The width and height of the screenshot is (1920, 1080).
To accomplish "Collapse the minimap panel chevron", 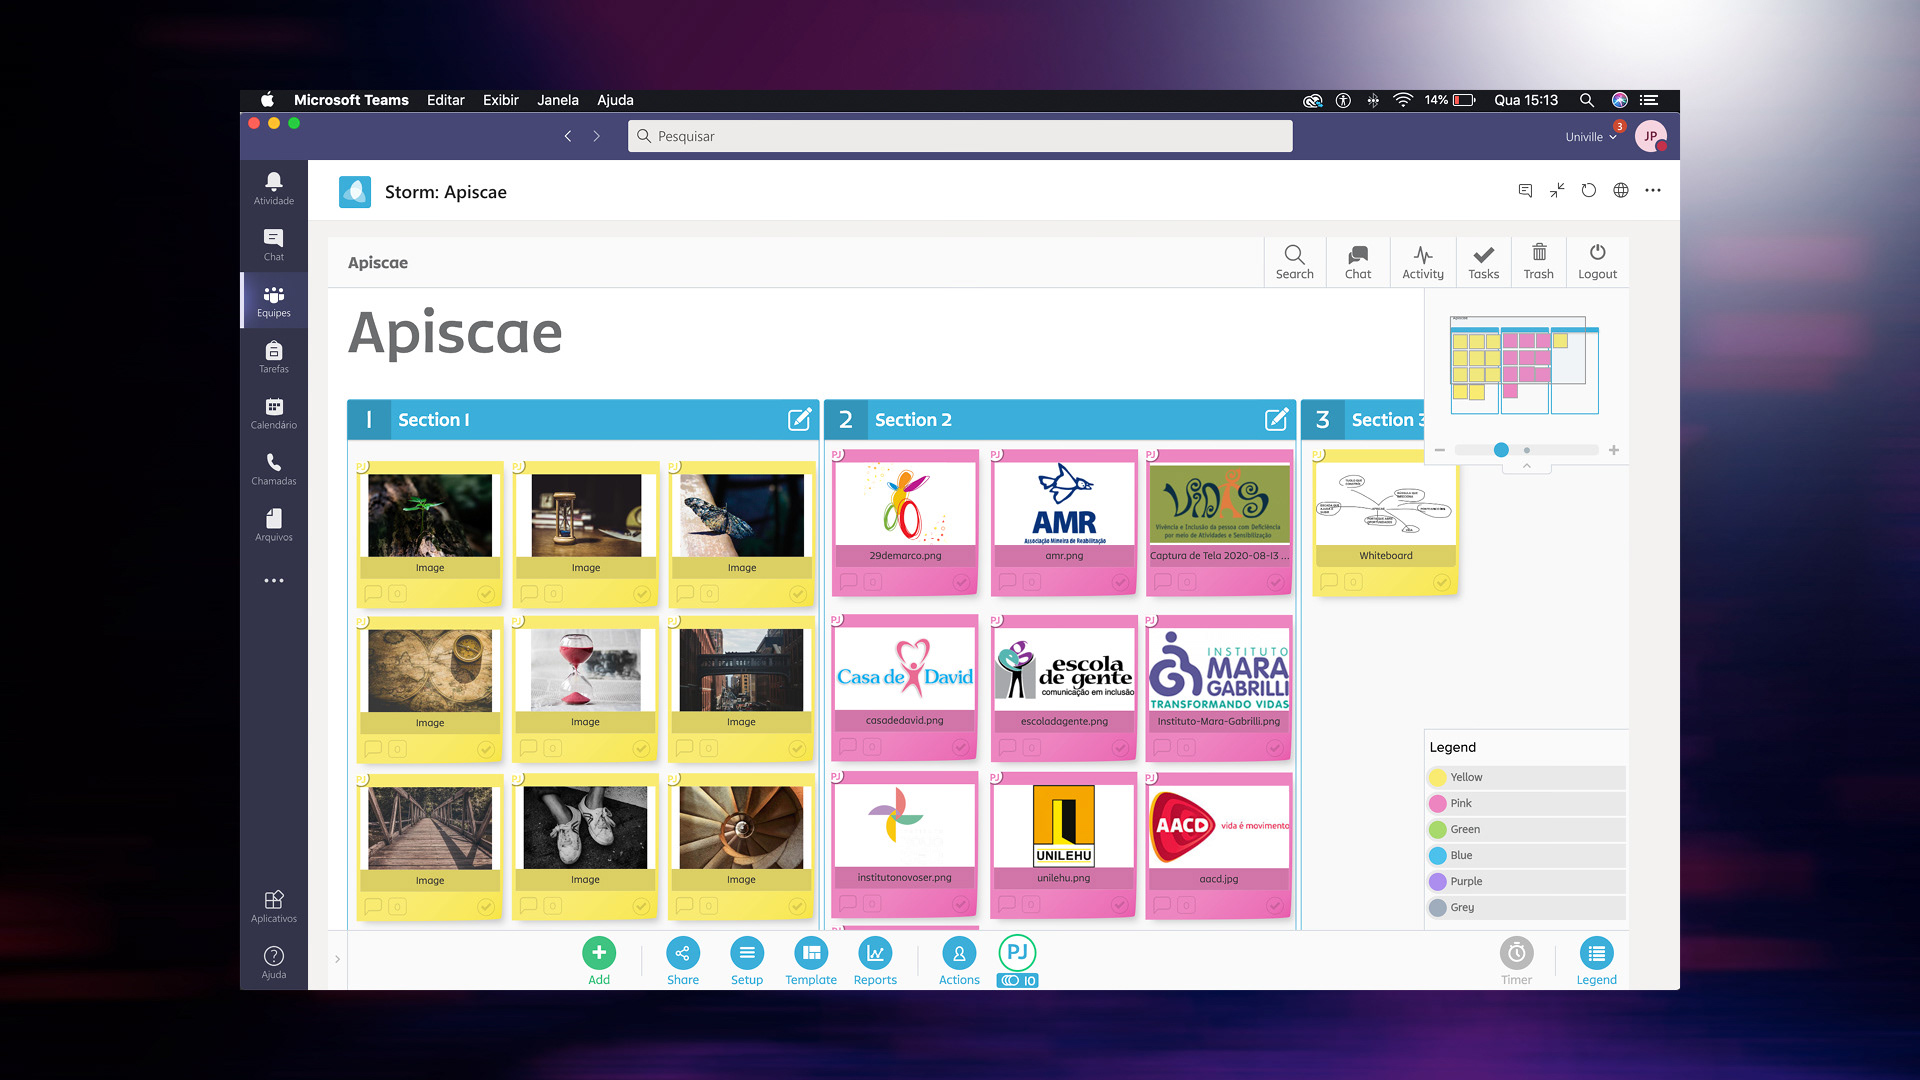I will (x=1526, y=466).
